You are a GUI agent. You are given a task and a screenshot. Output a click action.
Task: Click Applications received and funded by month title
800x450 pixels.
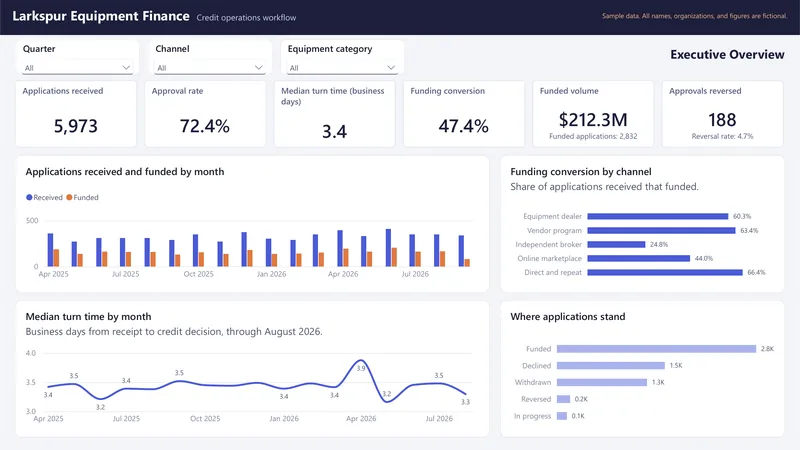point(124,172)
